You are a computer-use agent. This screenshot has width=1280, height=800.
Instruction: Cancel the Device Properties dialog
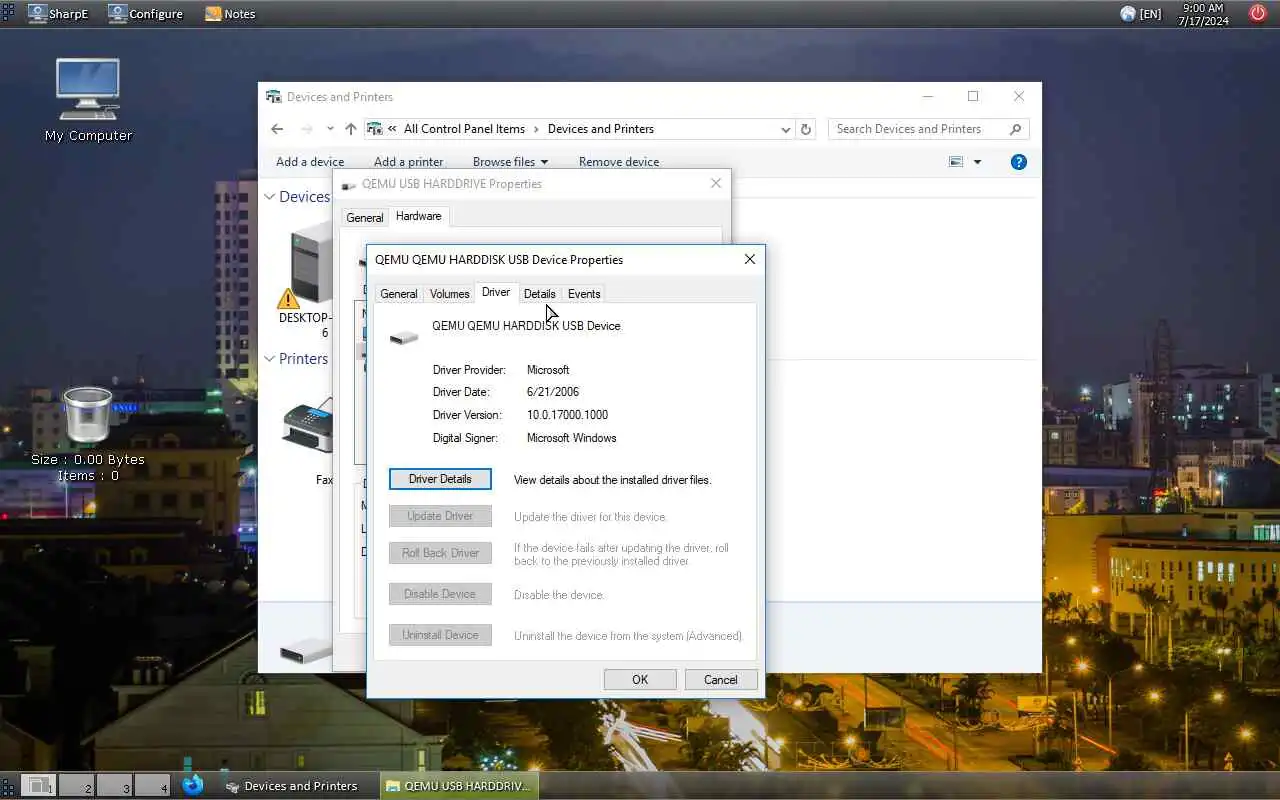pyautogui.click(x=721, y=680)
